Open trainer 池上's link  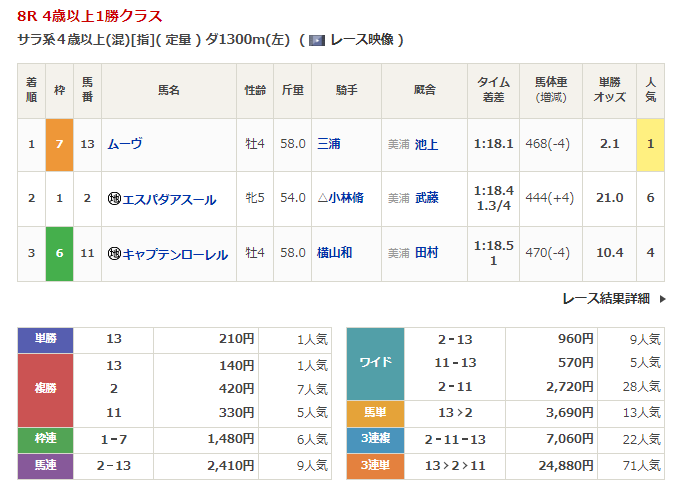pyautogui.click(x=426, y=144)
